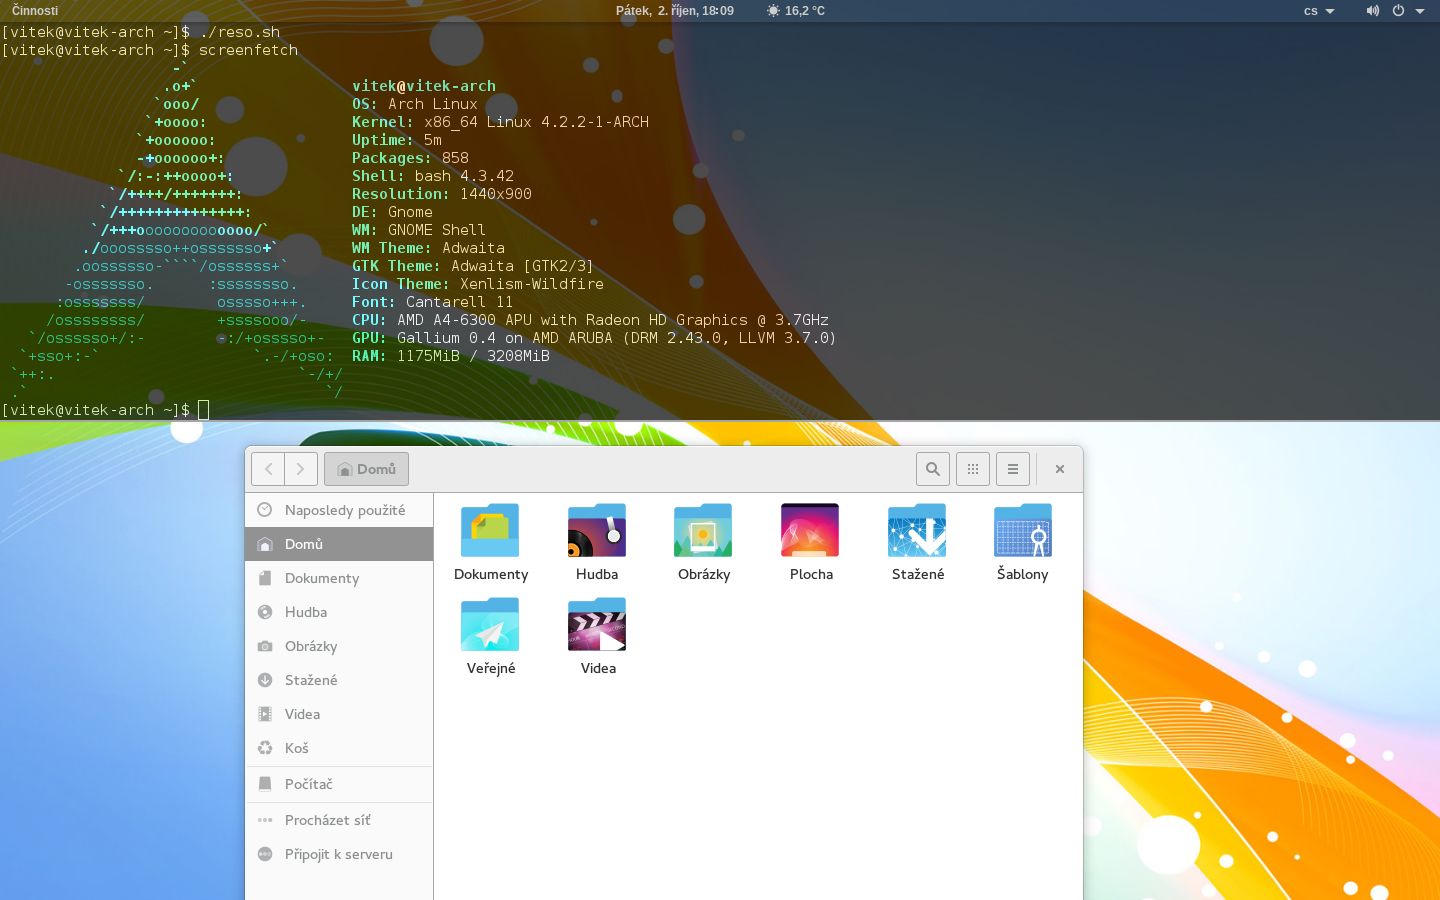Open the Plocha desktop folder icon
The width and height of the screenshot is (1440, 900).
tap(810, 530)
